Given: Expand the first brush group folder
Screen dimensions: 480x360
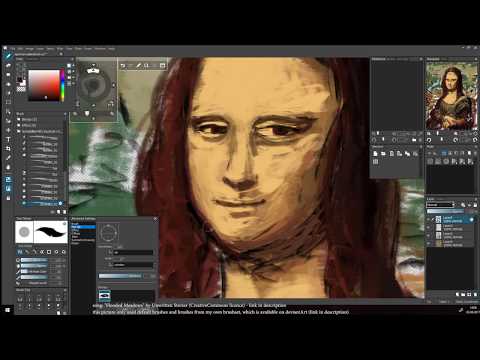Looking at the screenshot, I should pos(19,119).
